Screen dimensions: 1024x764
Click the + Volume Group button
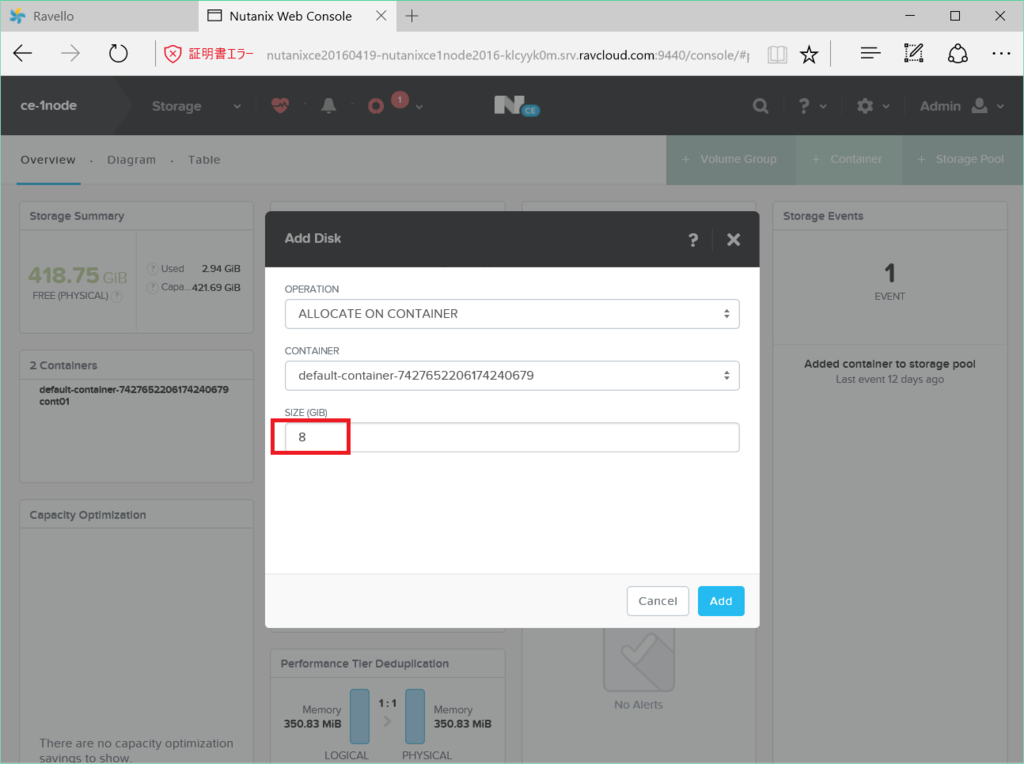click(730, 159)
